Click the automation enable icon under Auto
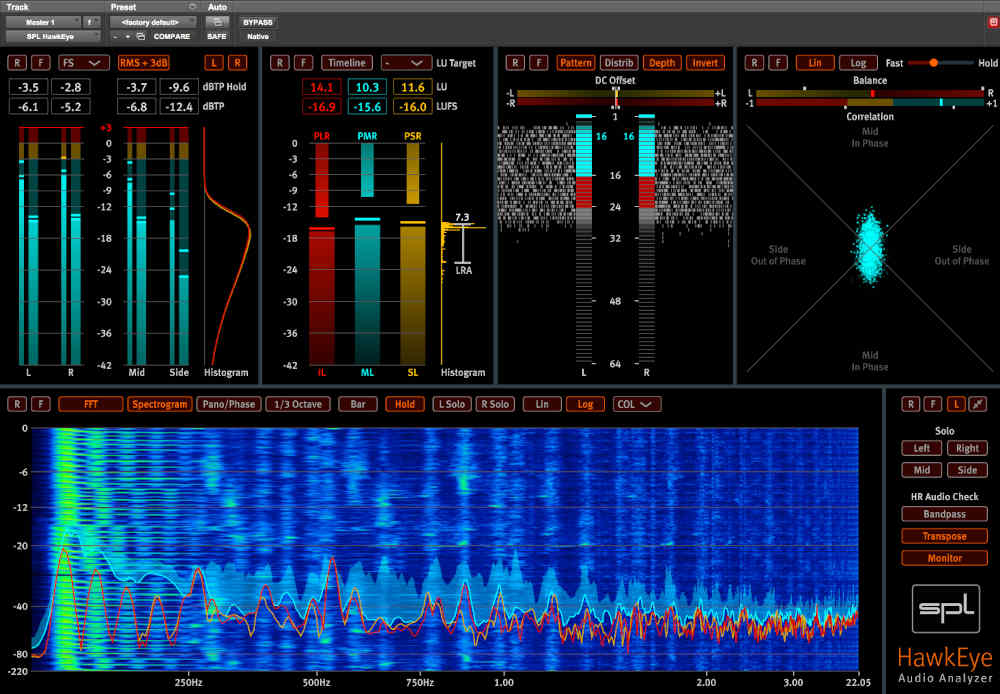This screenshot has height=694, width=1000. [216, 21]
